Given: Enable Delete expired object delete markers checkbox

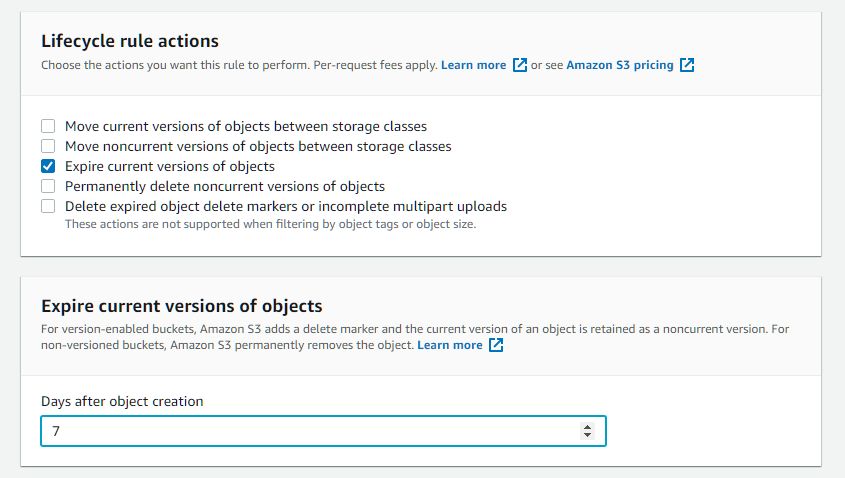Looking at the screenshot, I should 48,206.
